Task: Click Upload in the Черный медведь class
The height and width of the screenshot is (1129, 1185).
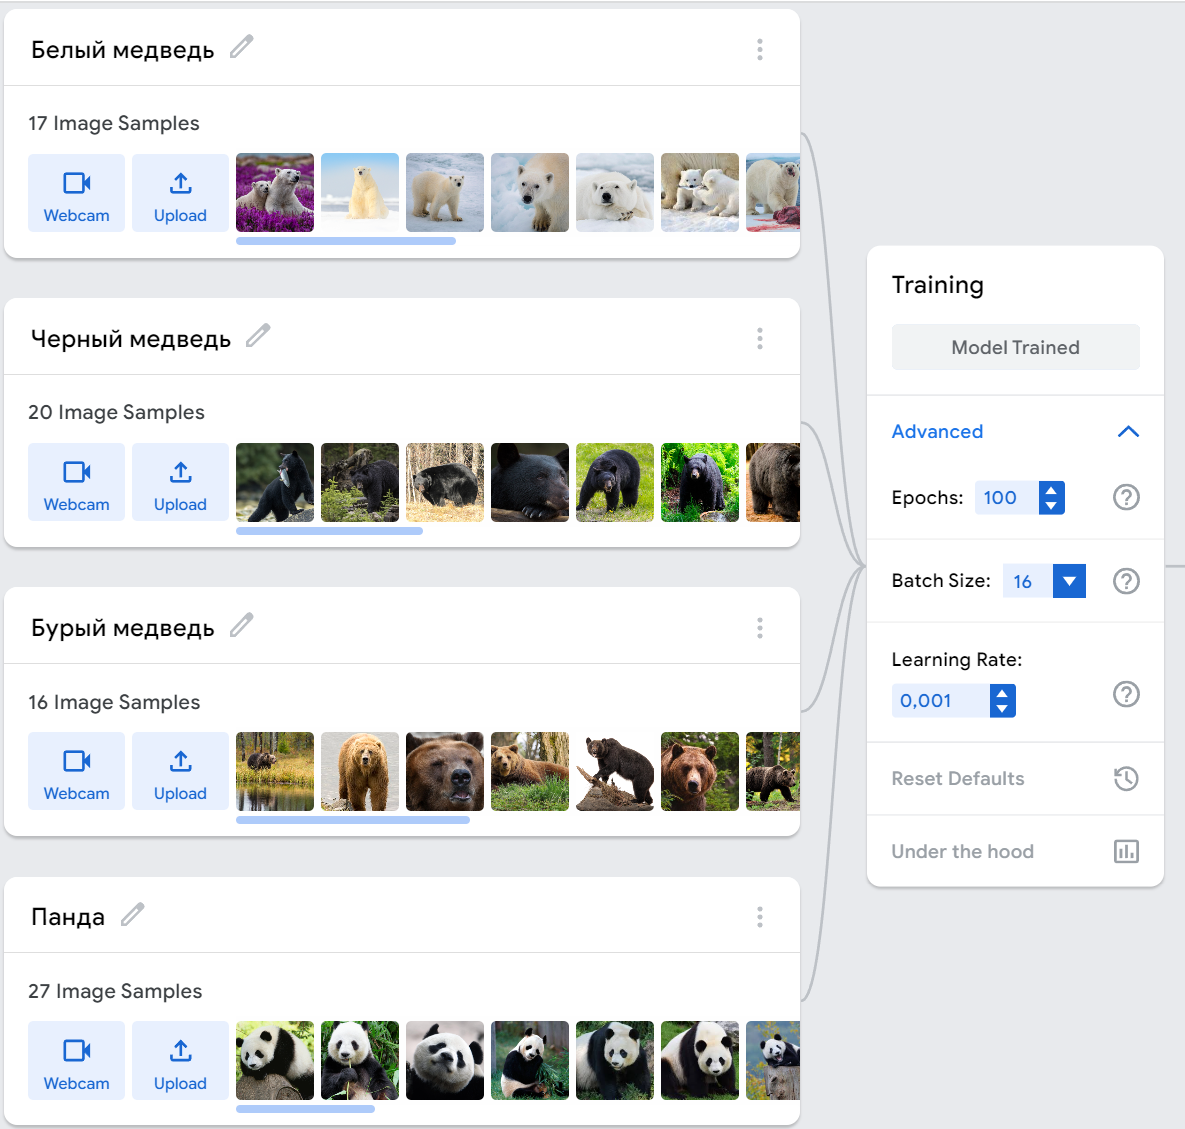Action: tap(180, 482)
